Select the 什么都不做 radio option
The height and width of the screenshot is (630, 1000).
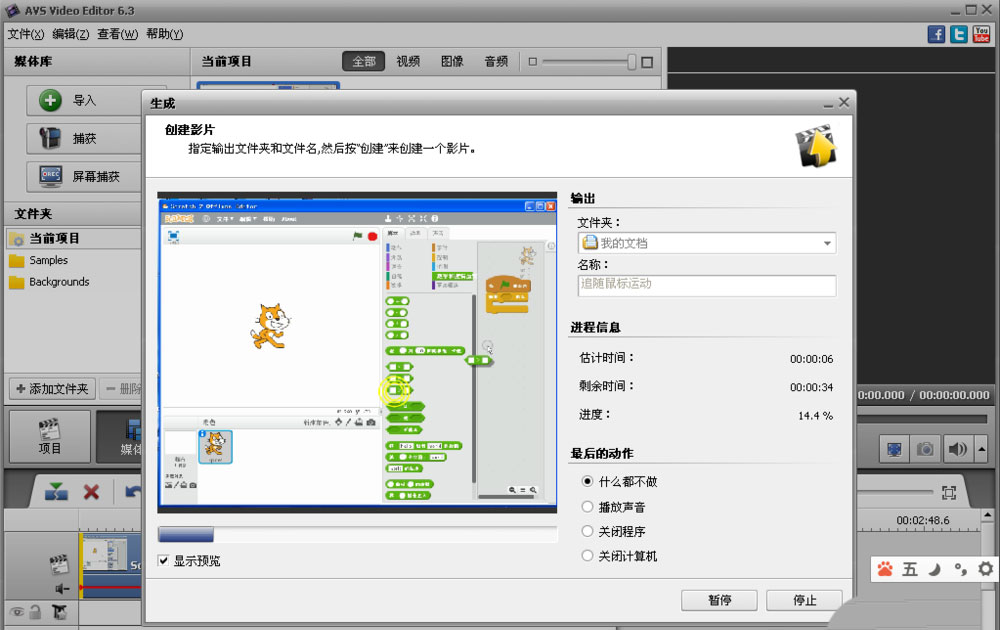(x=587, y=481)
